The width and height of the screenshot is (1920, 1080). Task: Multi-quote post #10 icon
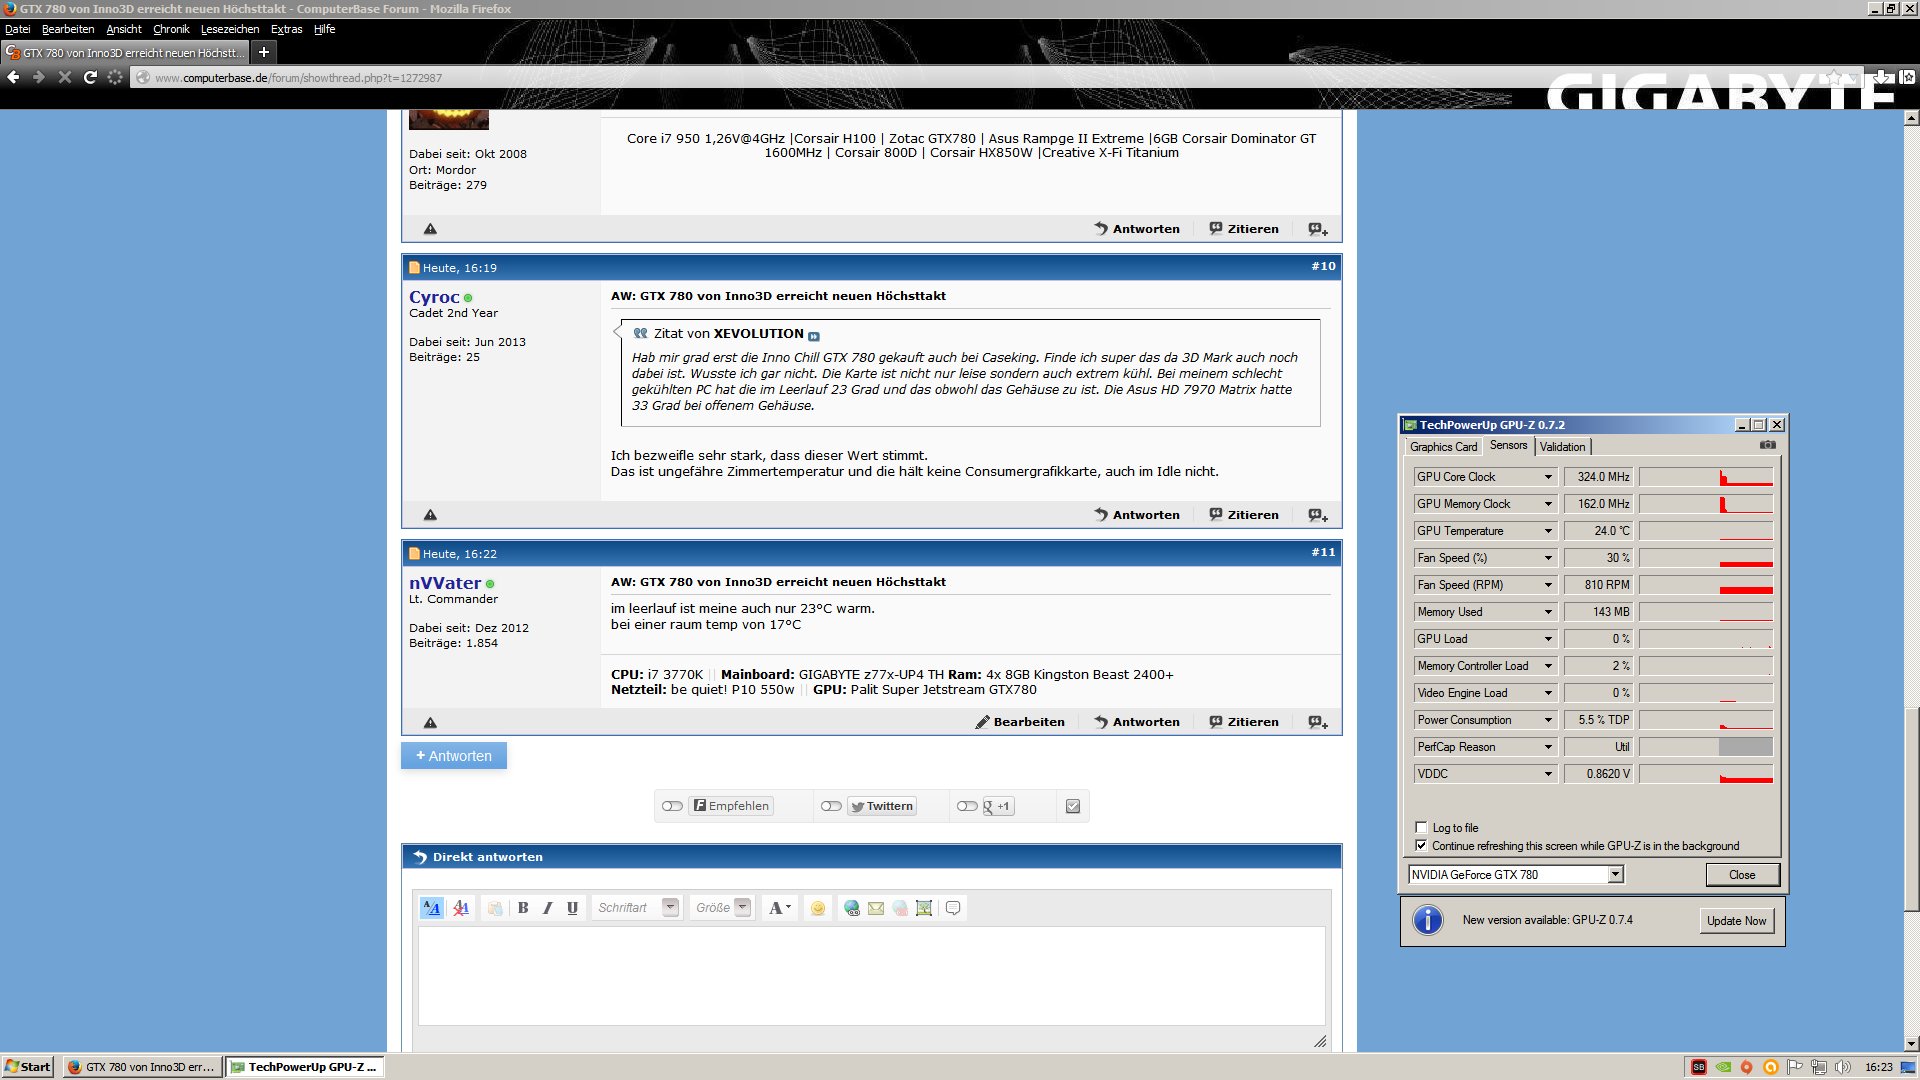coord(1318,515)
